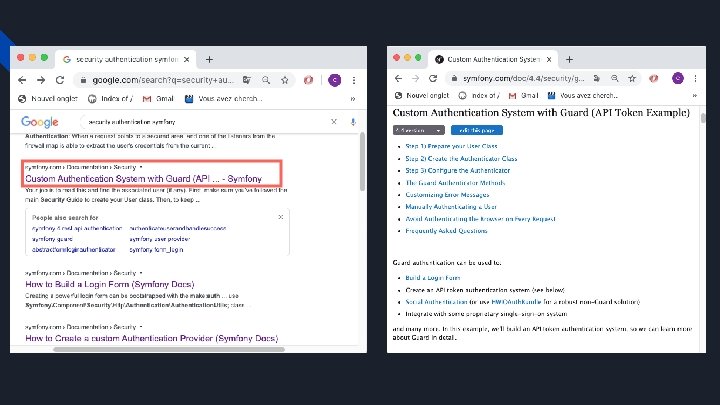Open Nouvel onglet bookmark in Symfony window
Viewport: 720px width, 405px height.
(x=422, y=96)
